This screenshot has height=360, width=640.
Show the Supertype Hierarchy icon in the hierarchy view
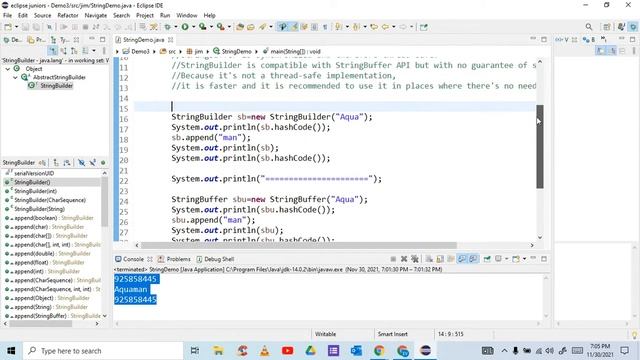pos(63,51)
